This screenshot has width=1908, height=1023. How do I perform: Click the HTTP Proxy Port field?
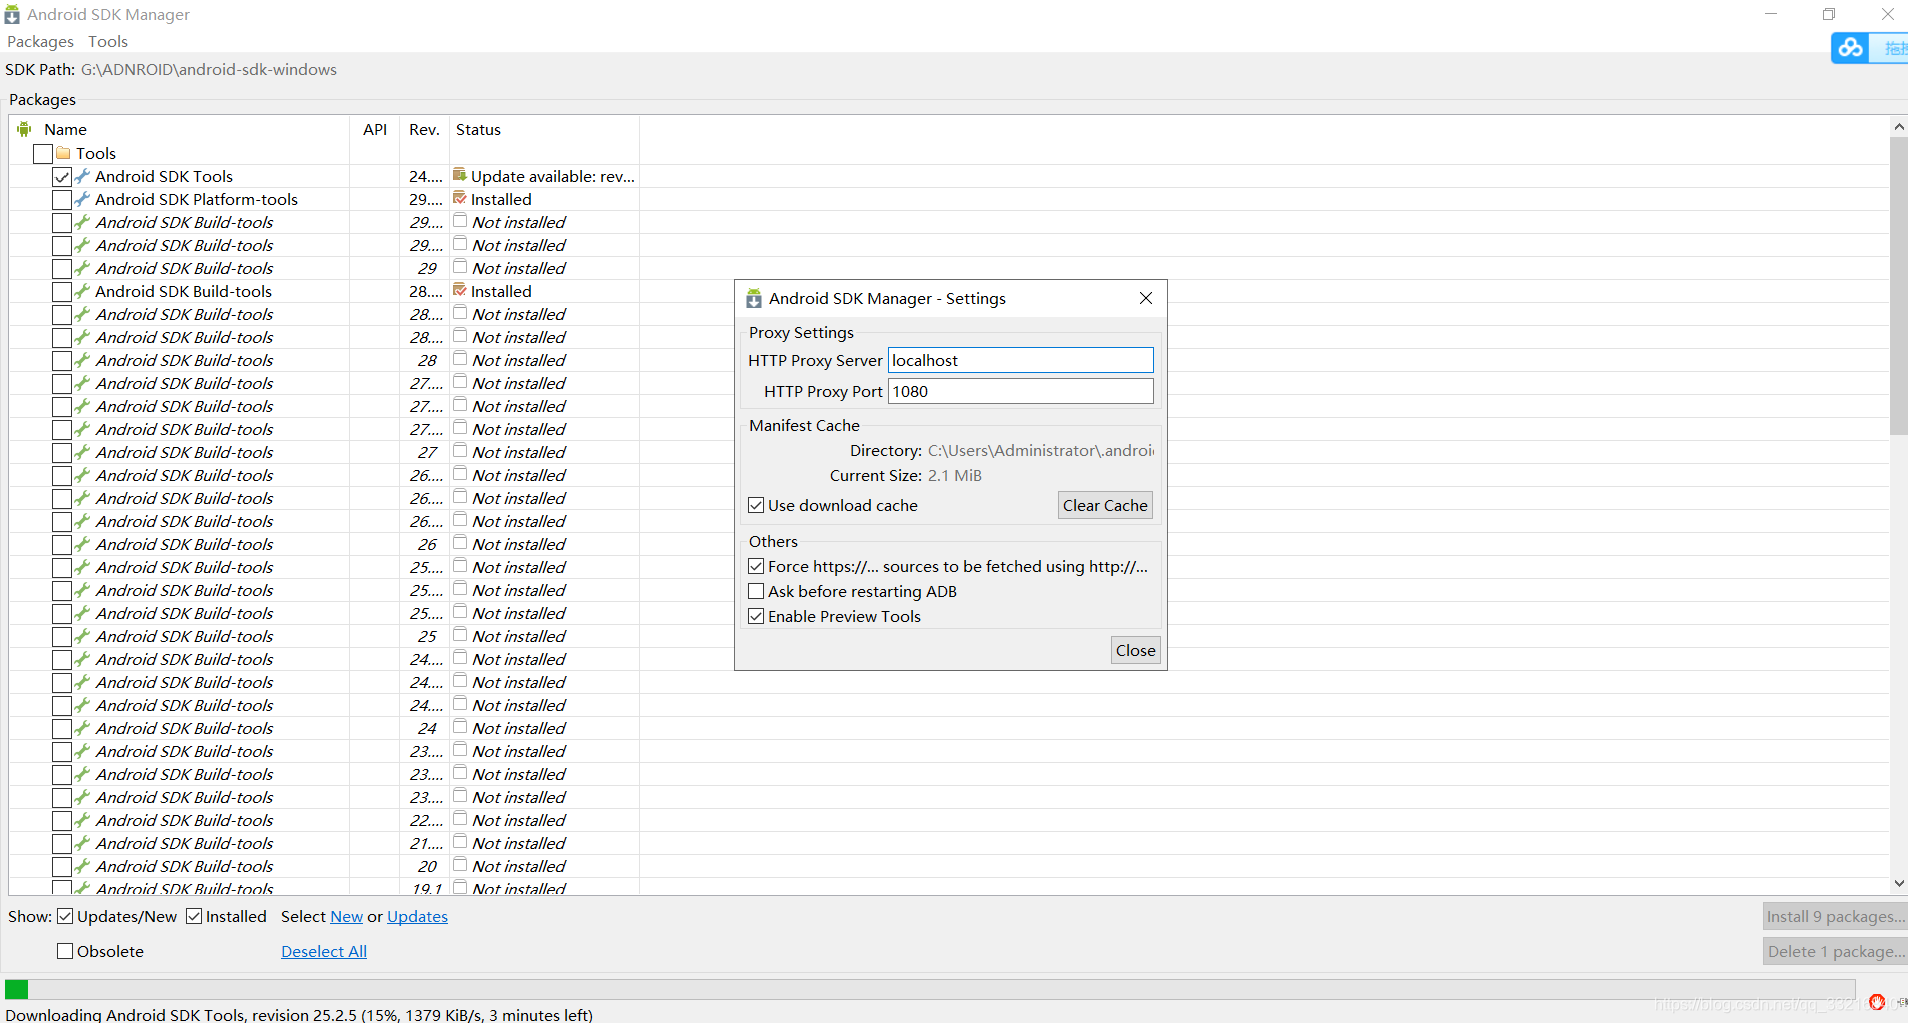point(1021,391)
